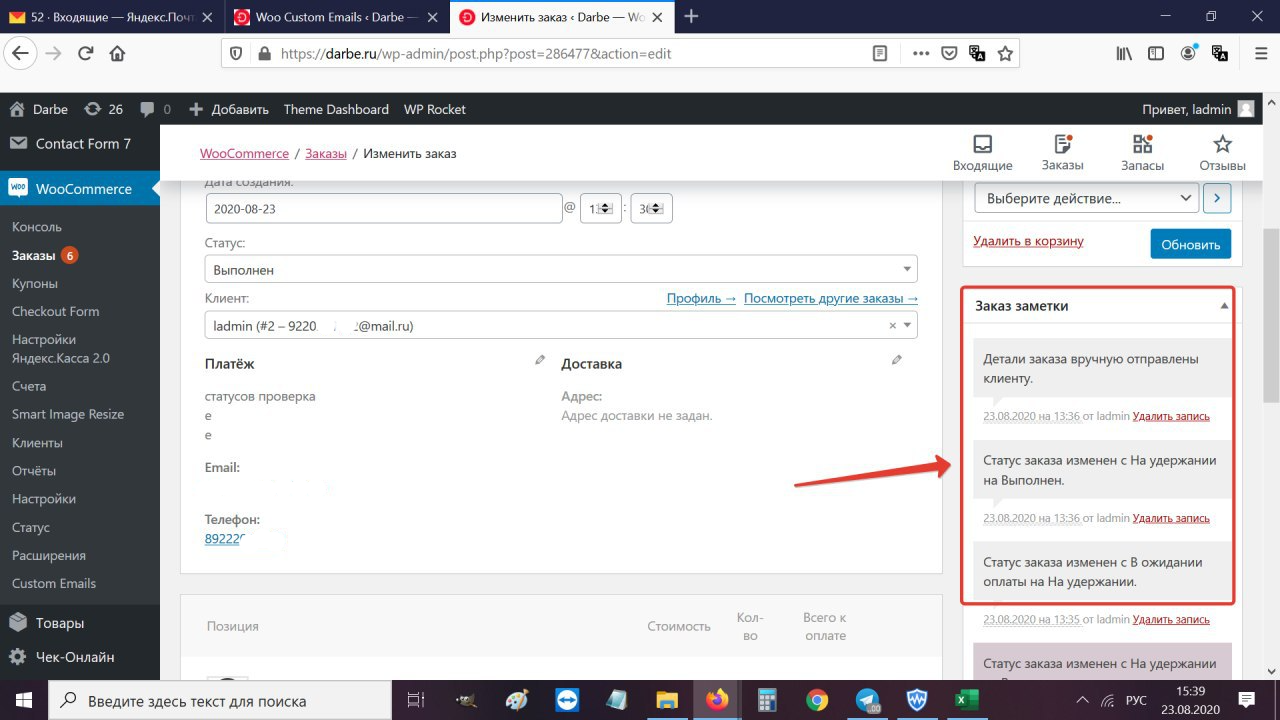Screen dimensions: 1280x720
Task: Open Excel from the taskbar
Action: pos(966,700)
